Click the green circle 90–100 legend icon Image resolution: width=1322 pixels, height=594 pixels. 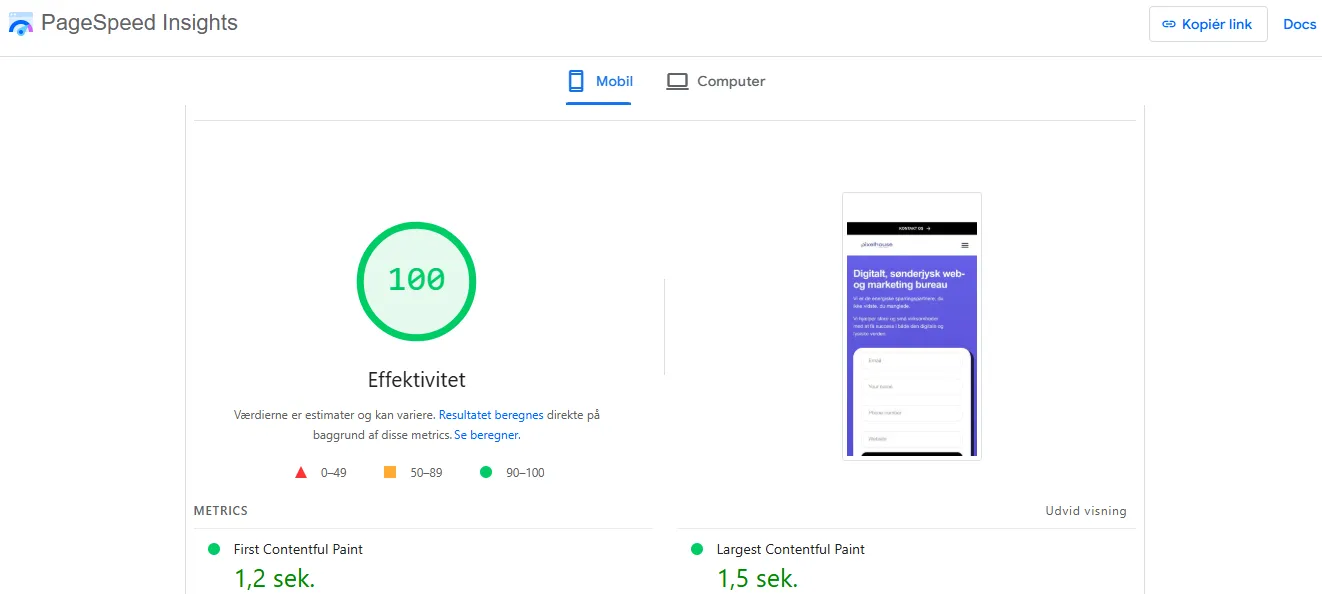click(x=486, y=472)
